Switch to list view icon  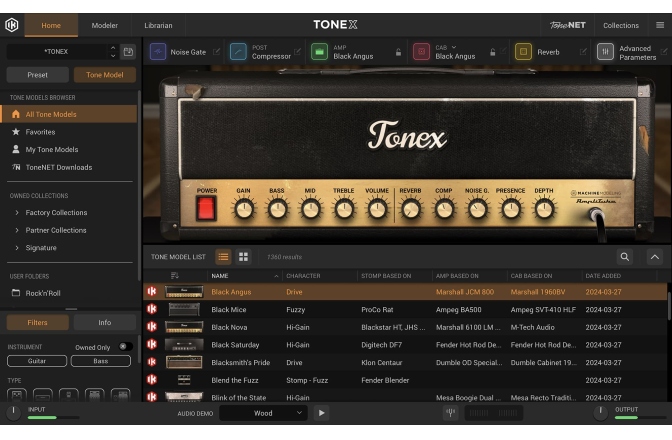tap(223, 257)
